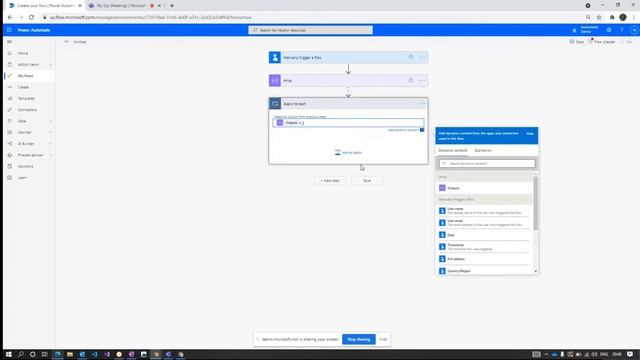Open help for Manually trigger a flow
The image size is (640, 360).
tap(411, 58)
